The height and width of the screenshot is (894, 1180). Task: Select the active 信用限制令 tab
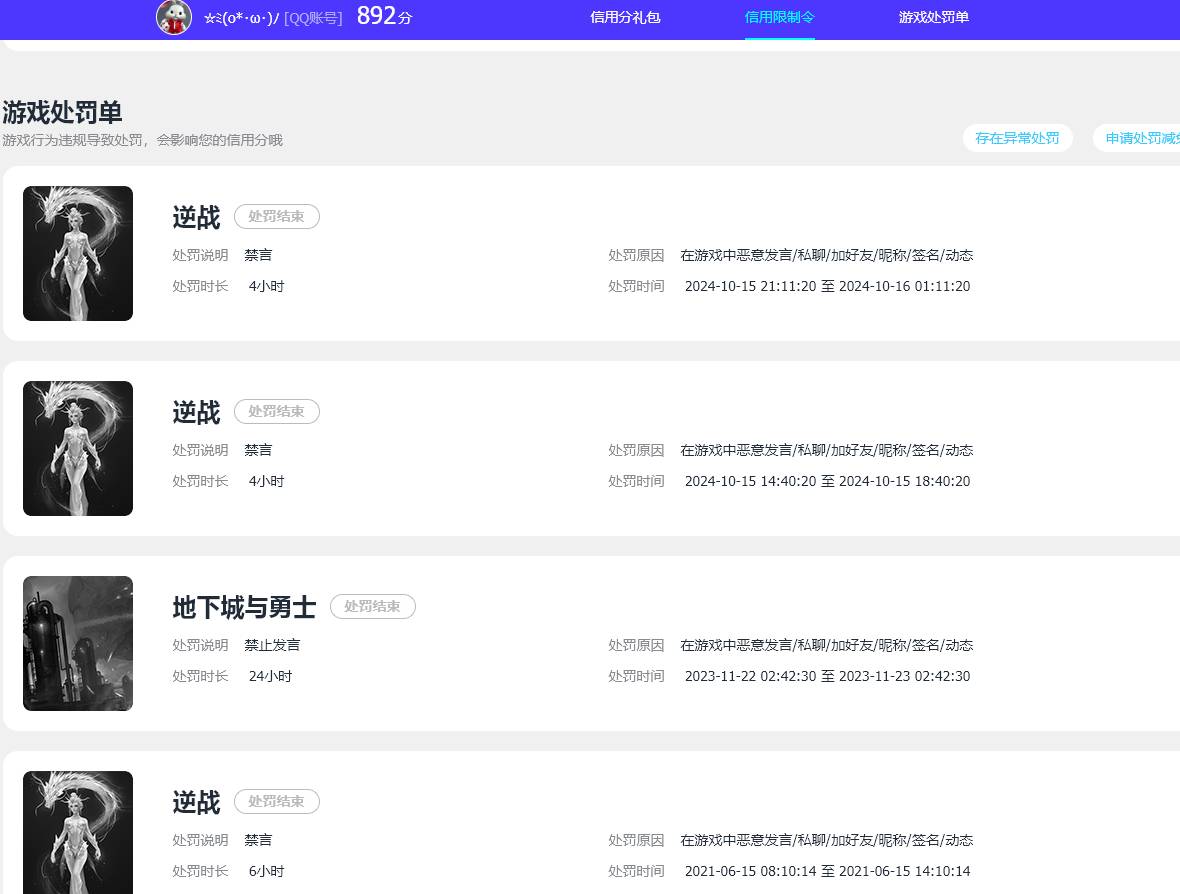(779, 18)
